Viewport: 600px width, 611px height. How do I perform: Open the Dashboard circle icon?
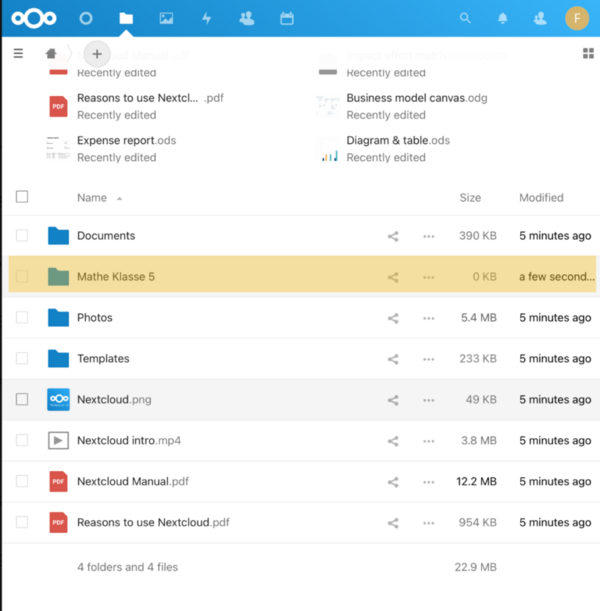coord(86,18)
